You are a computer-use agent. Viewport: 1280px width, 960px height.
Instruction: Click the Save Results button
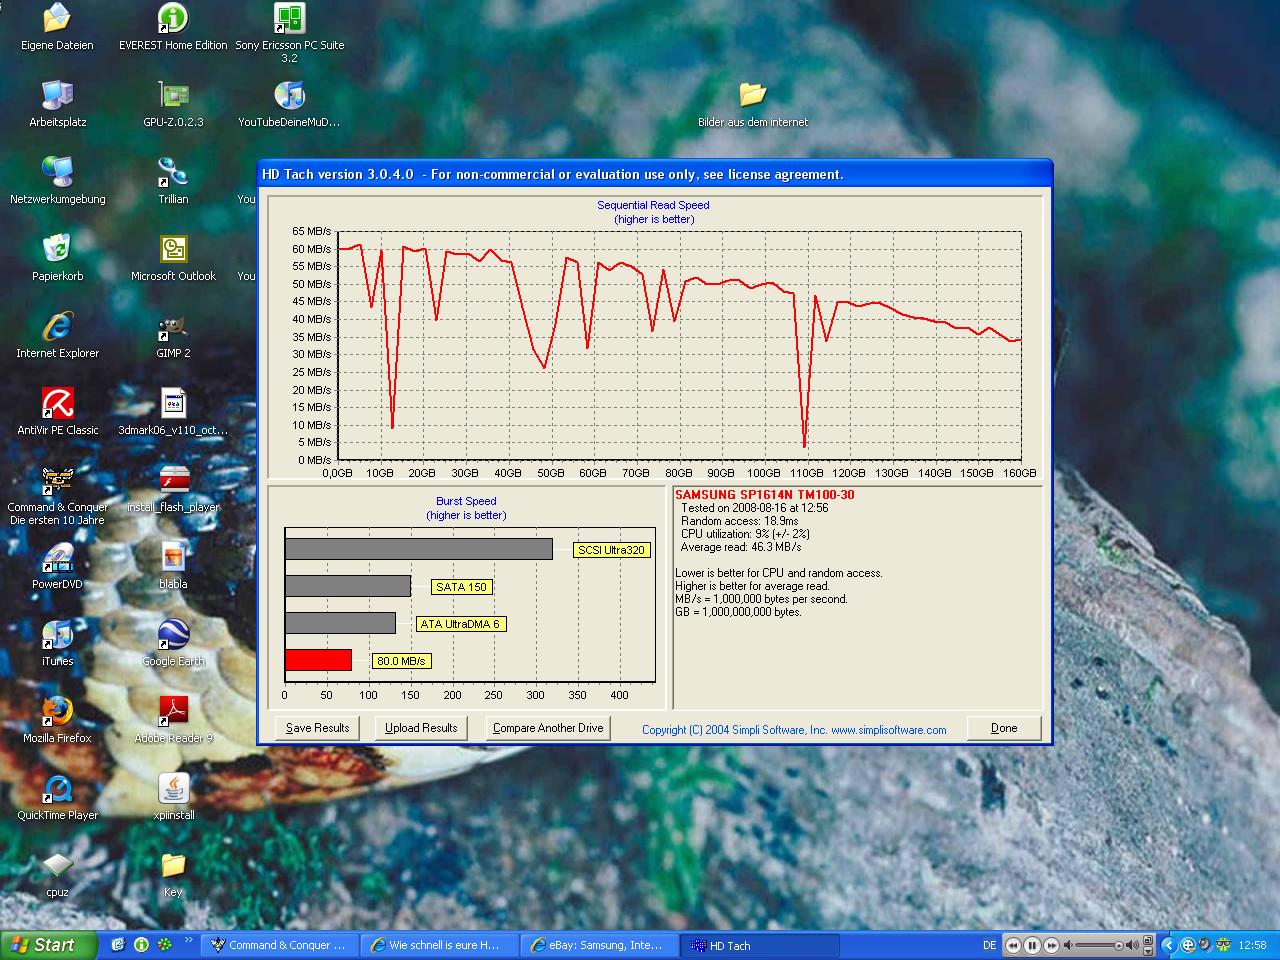317,728
